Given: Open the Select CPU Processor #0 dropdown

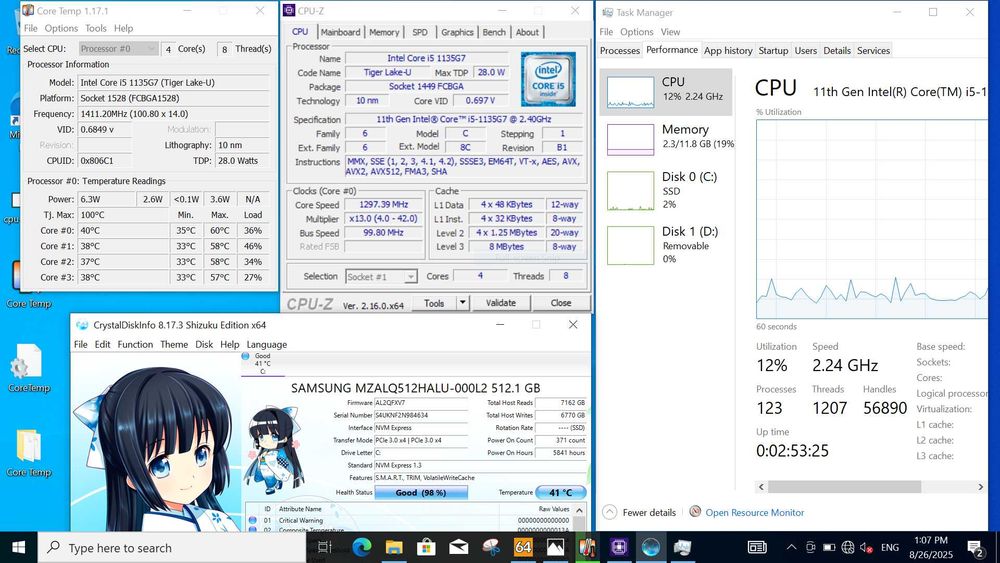Looking at the screenshot, I should [118, 48].
